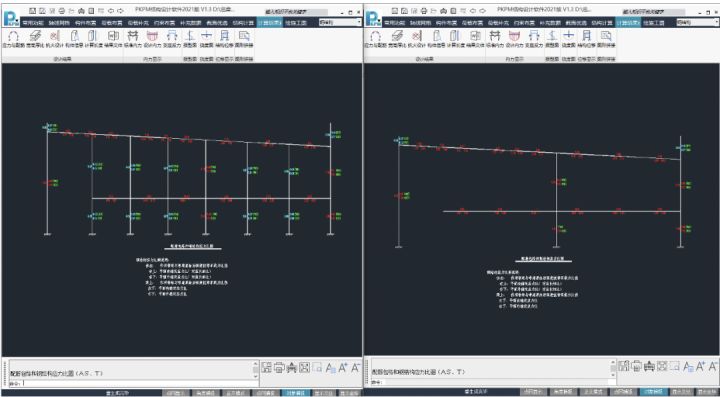Click command history scrollbar in right window

coord(613,369)
